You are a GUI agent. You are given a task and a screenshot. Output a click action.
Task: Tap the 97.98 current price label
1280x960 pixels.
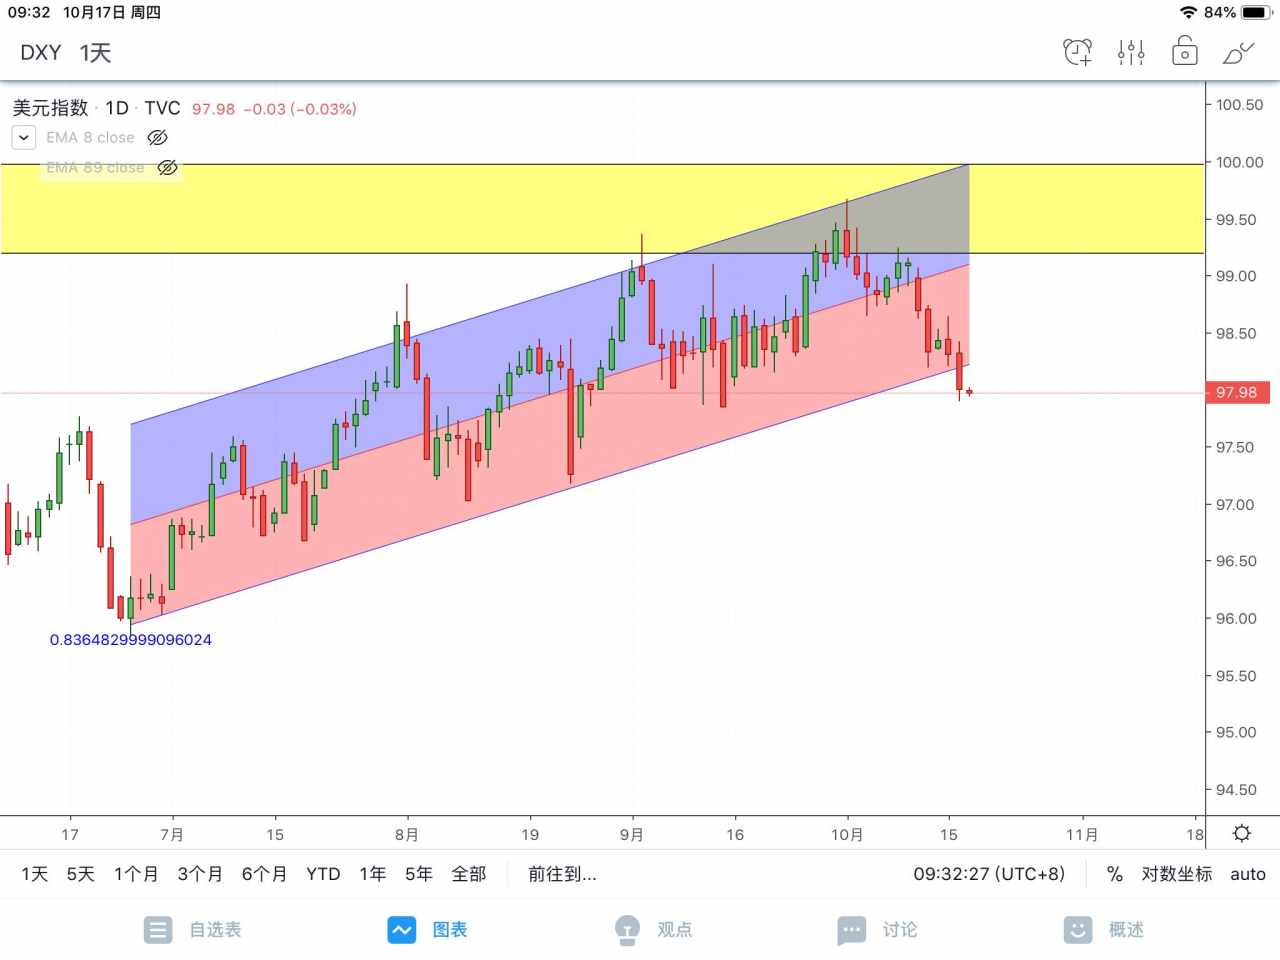[x=1236, y=392]
